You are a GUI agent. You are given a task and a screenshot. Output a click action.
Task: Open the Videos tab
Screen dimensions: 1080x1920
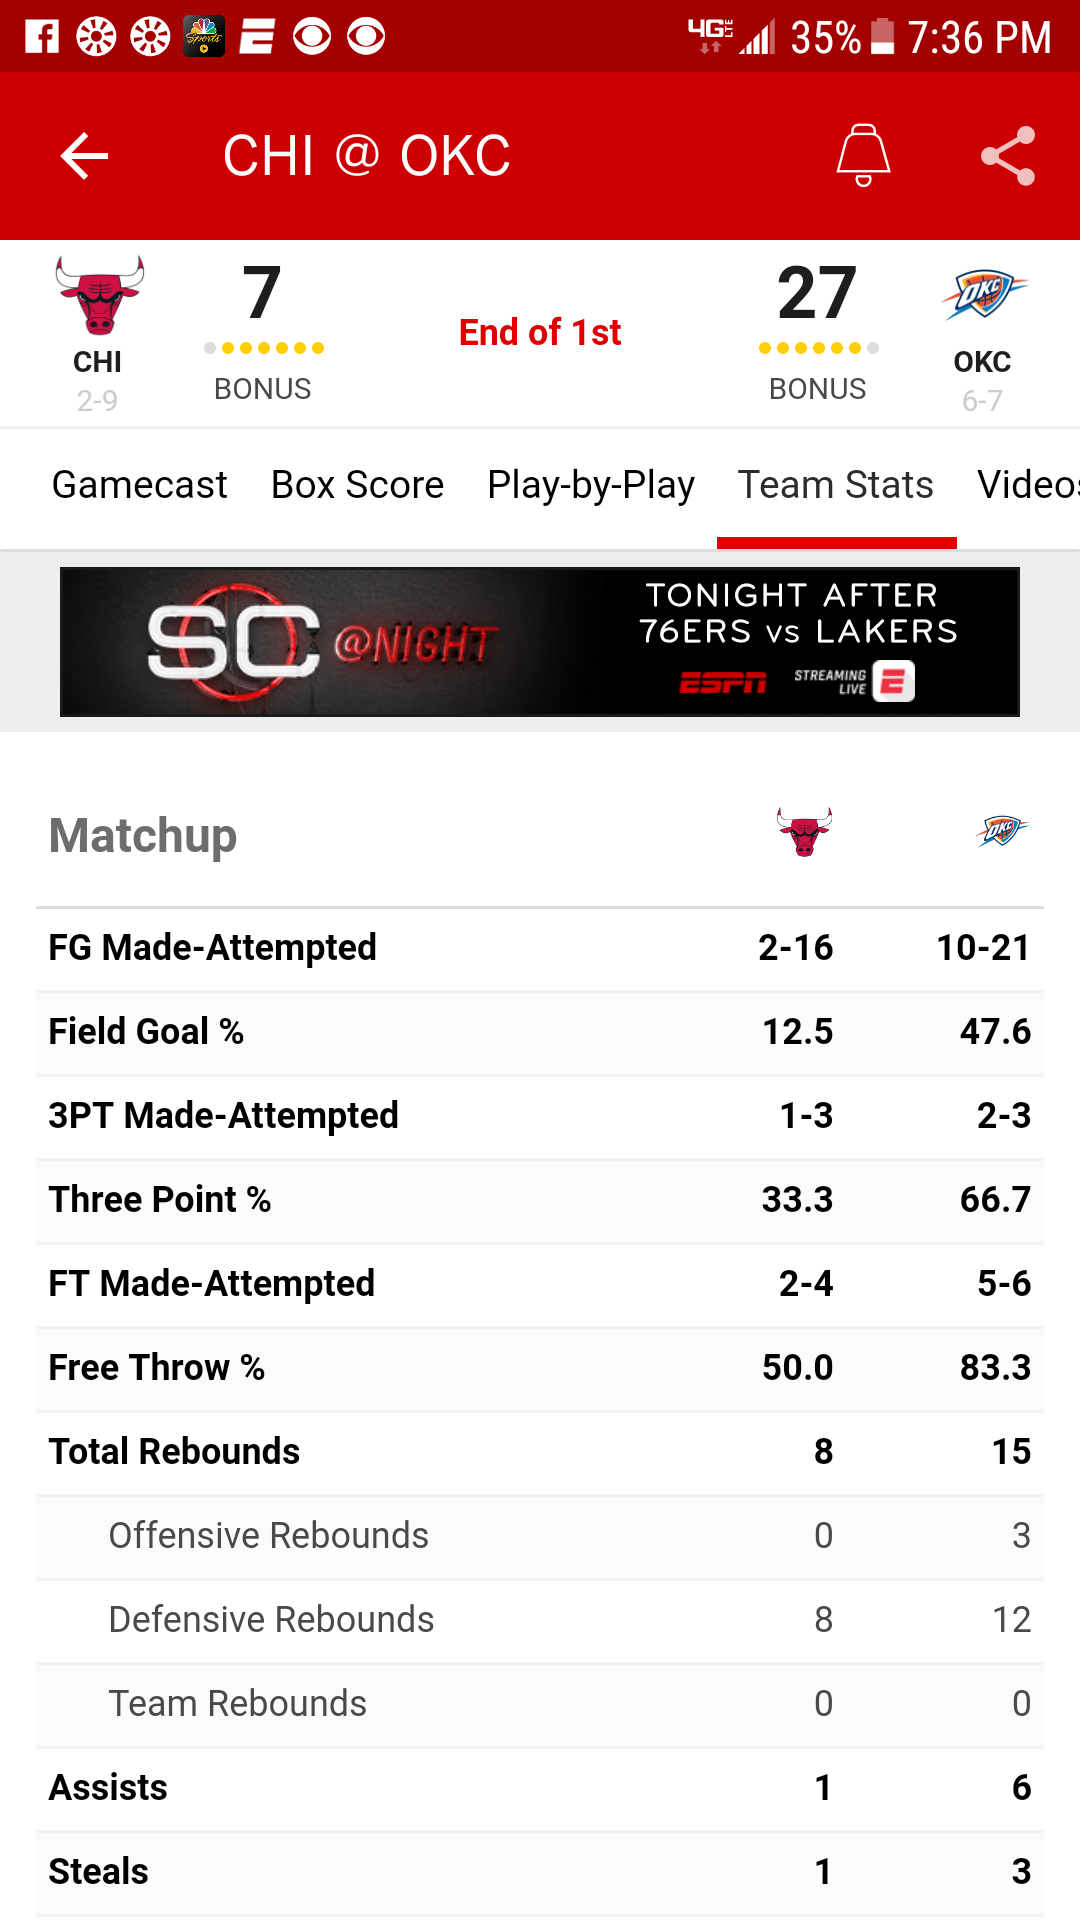tap(1028, 485)
